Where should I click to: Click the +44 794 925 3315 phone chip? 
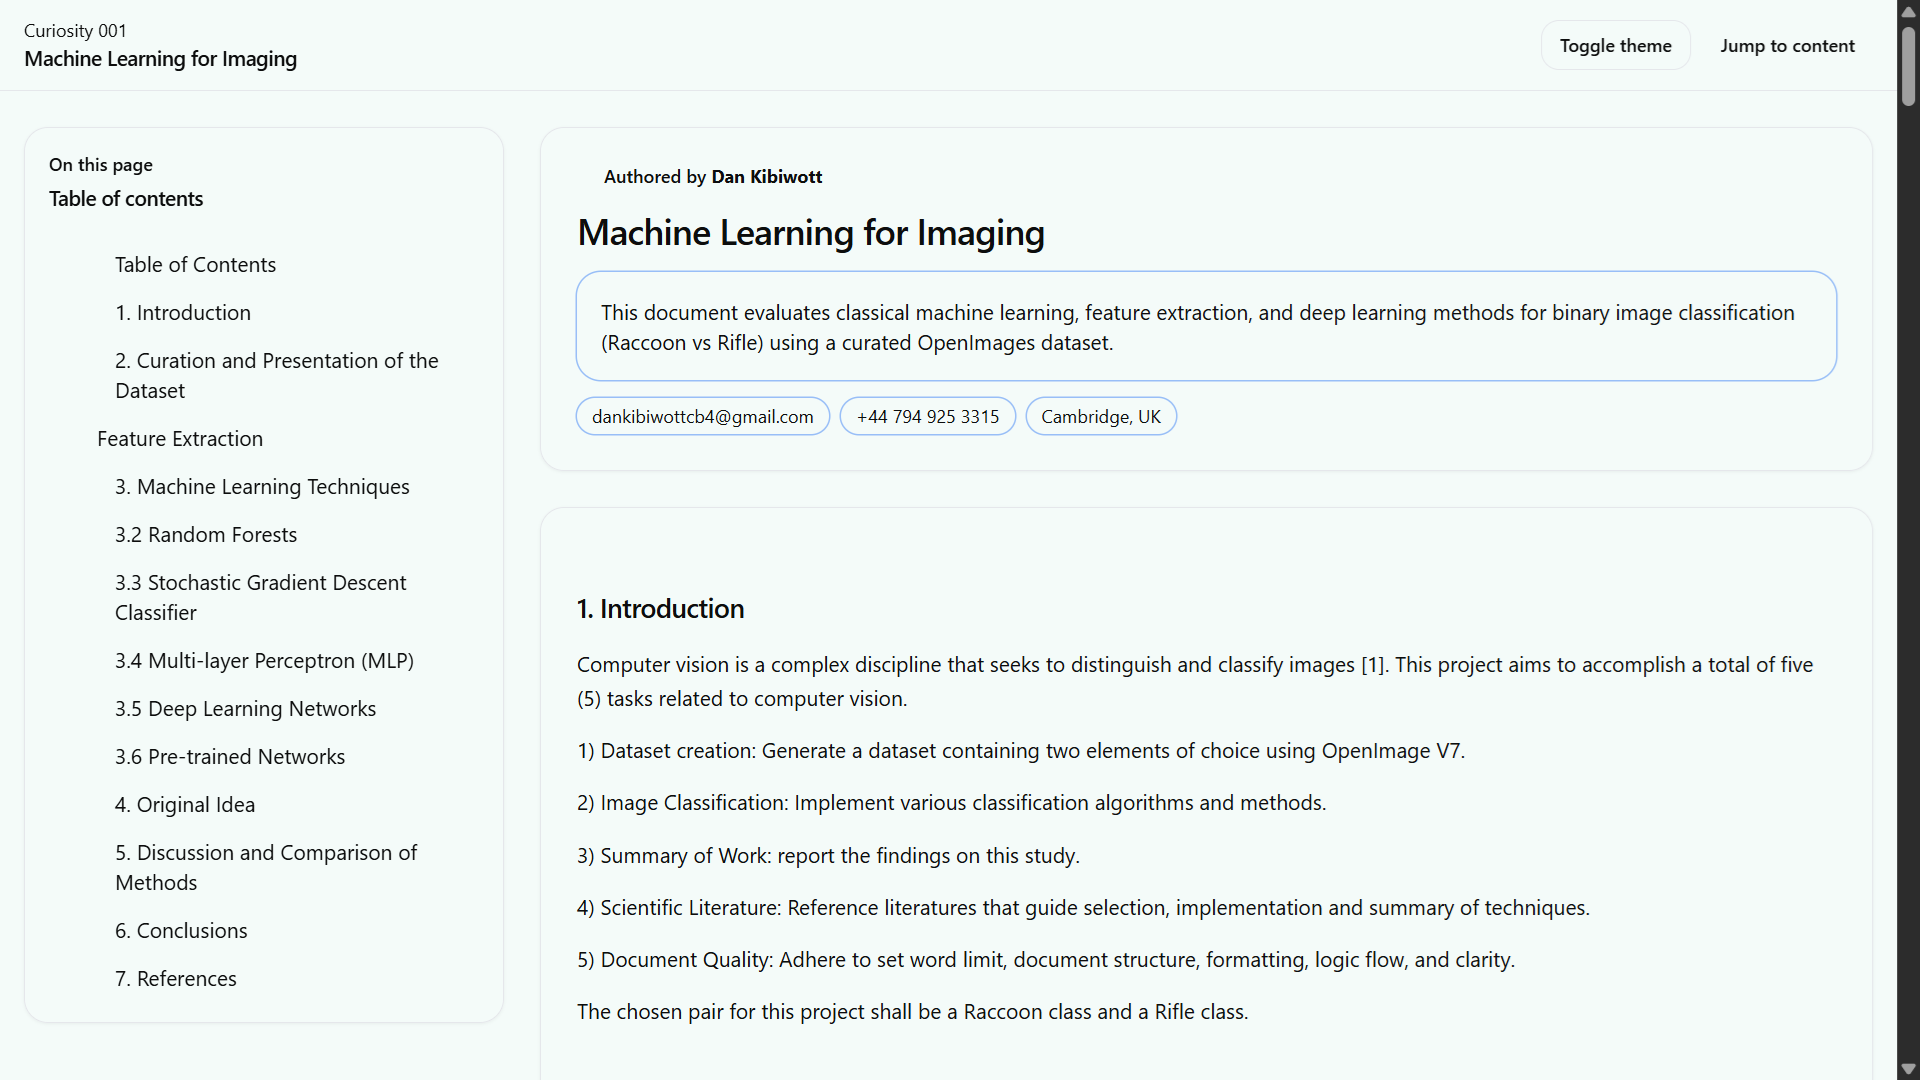927,417
